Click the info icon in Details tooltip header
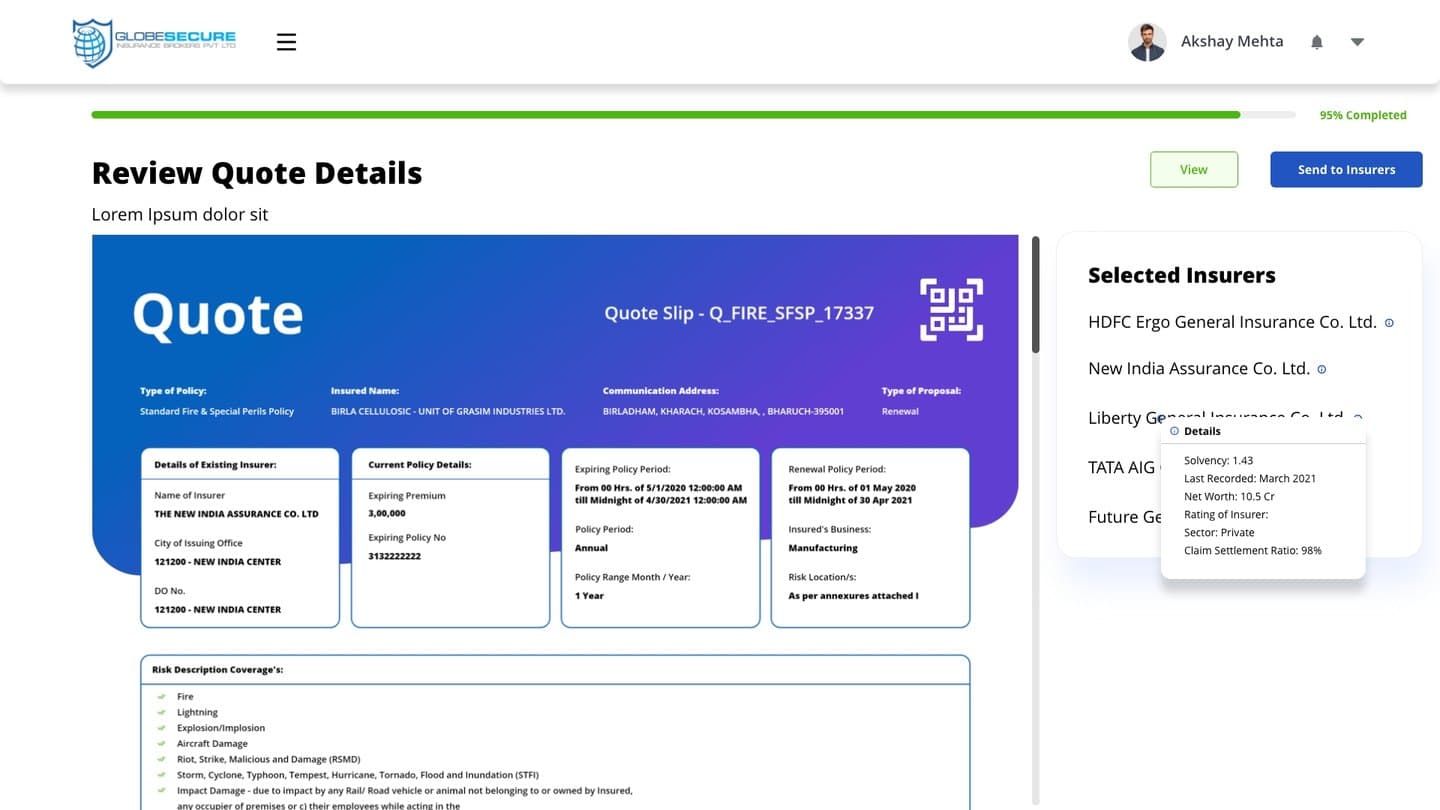This screenshot has width=1440, height=810. coord(1174,431)
